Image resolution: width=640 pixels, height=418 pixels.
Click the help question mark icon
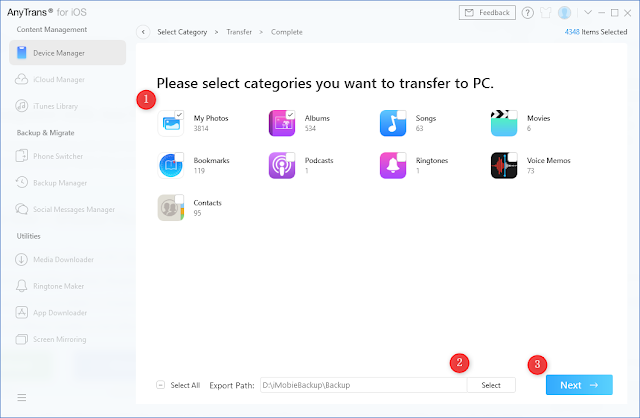(x=527, y=13)
